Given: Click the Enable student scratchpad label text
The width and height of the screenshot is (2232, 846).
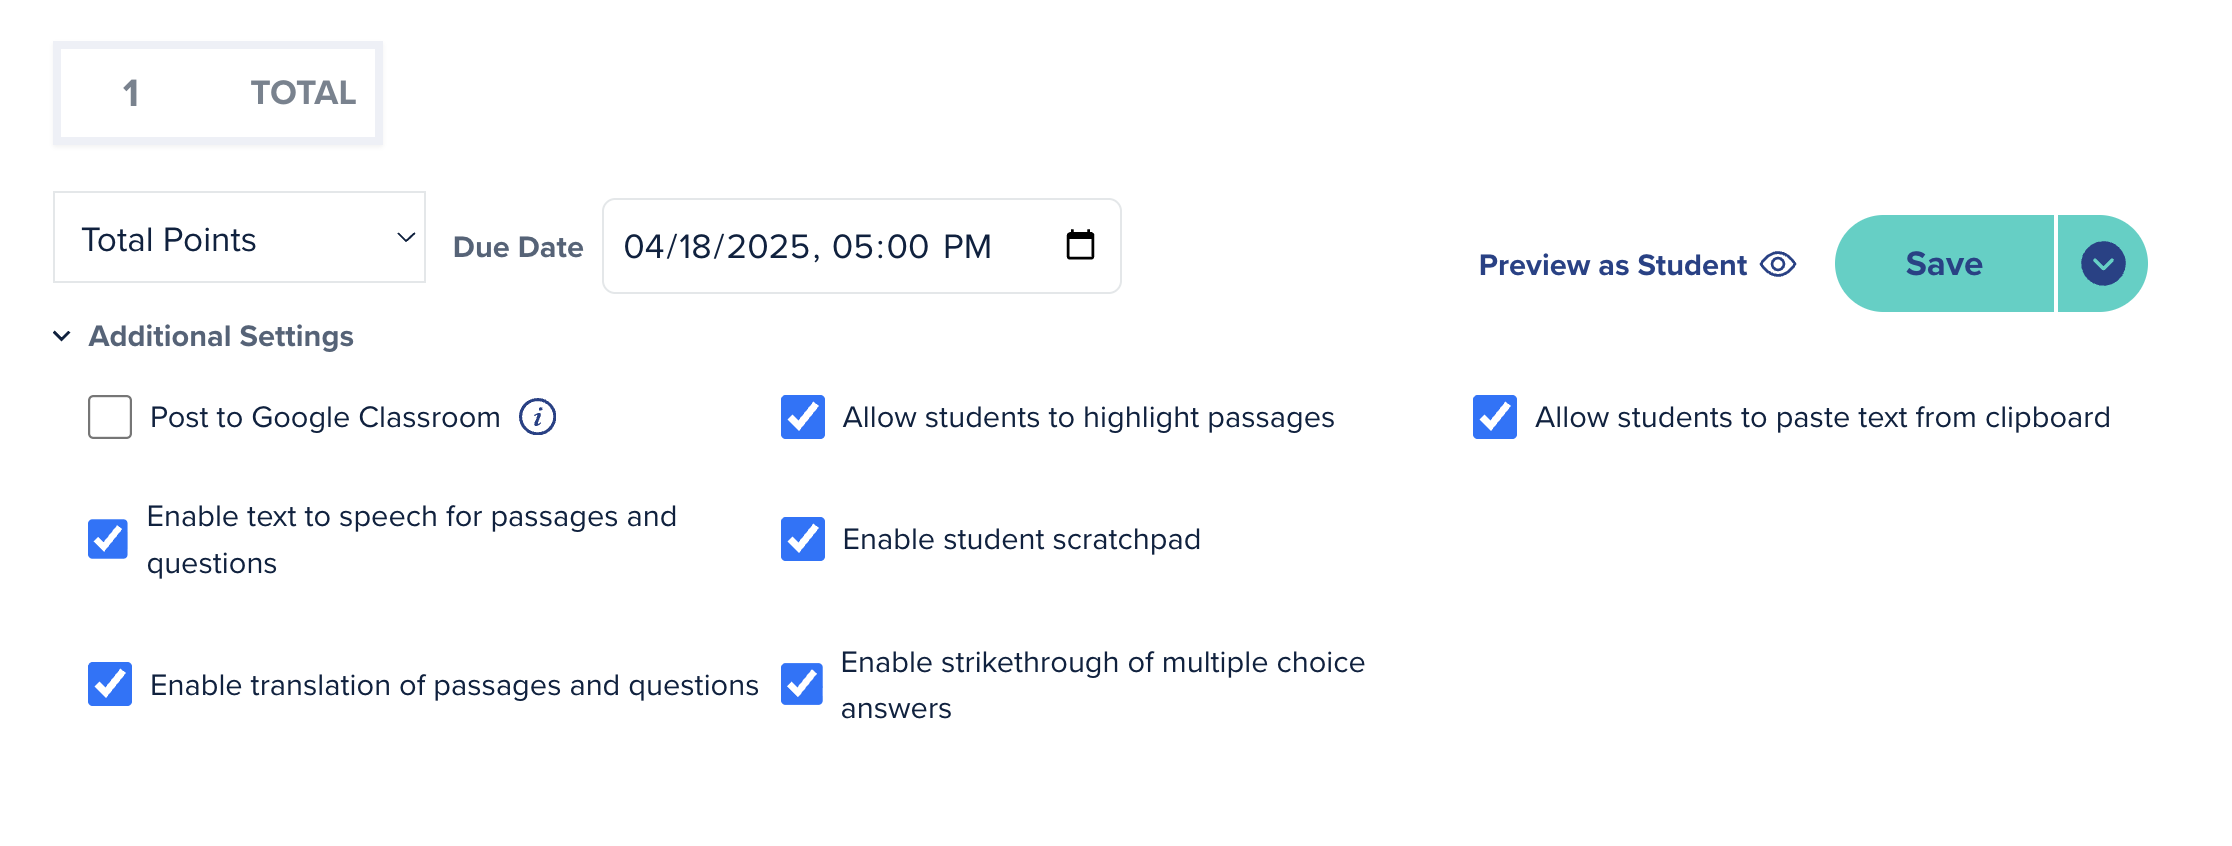Looking at the screenshot, I should [1021, 539].
